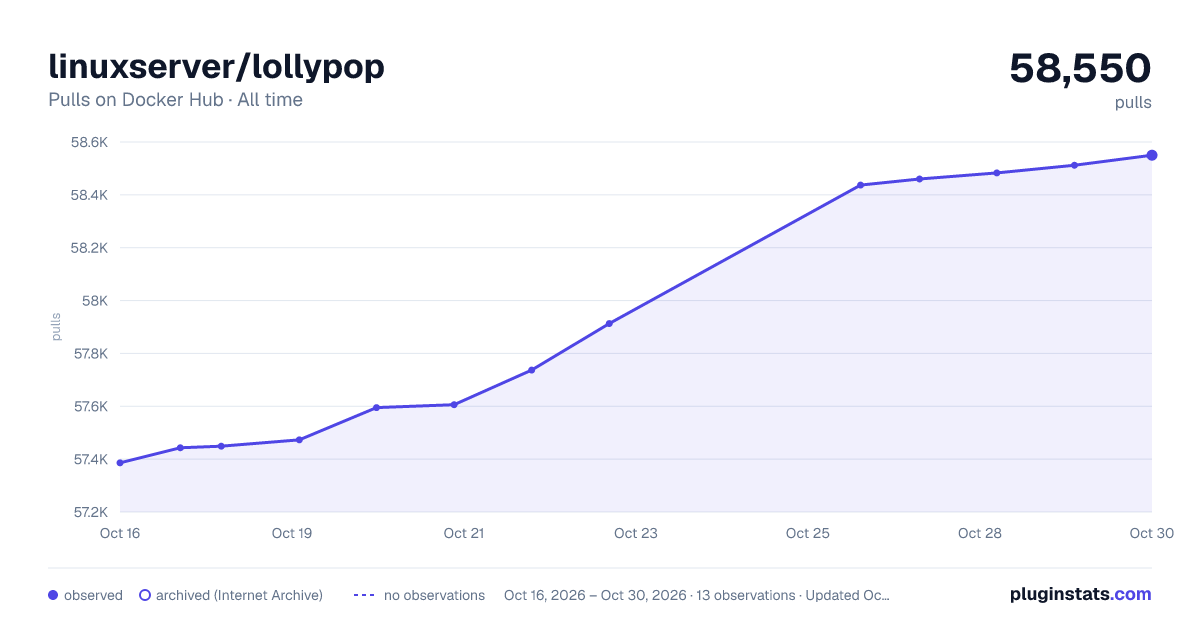The height and width of the screenshot is (630, 1200).
Task: Click the 57.6K y-axis label
Action: 89,407
